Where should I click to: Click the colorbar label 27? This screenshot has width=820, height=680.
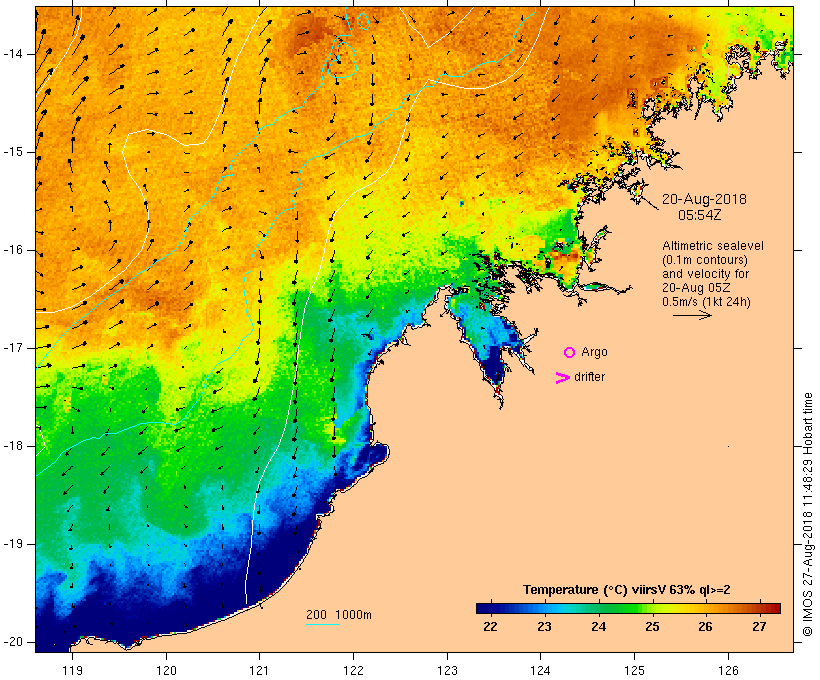tap(759, 627)
